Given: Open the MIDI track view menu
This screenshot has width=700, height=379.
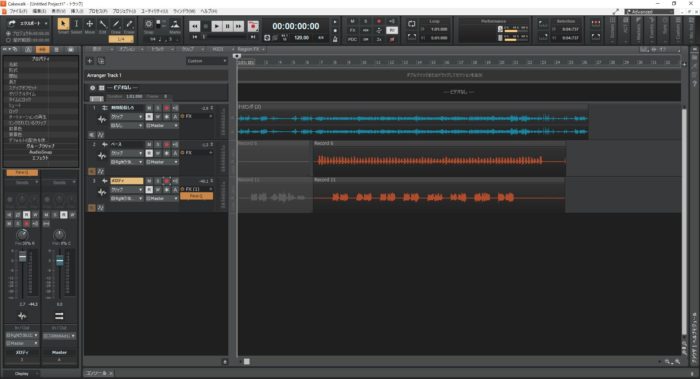Looking at the screenshot, I should pos(219,49).
